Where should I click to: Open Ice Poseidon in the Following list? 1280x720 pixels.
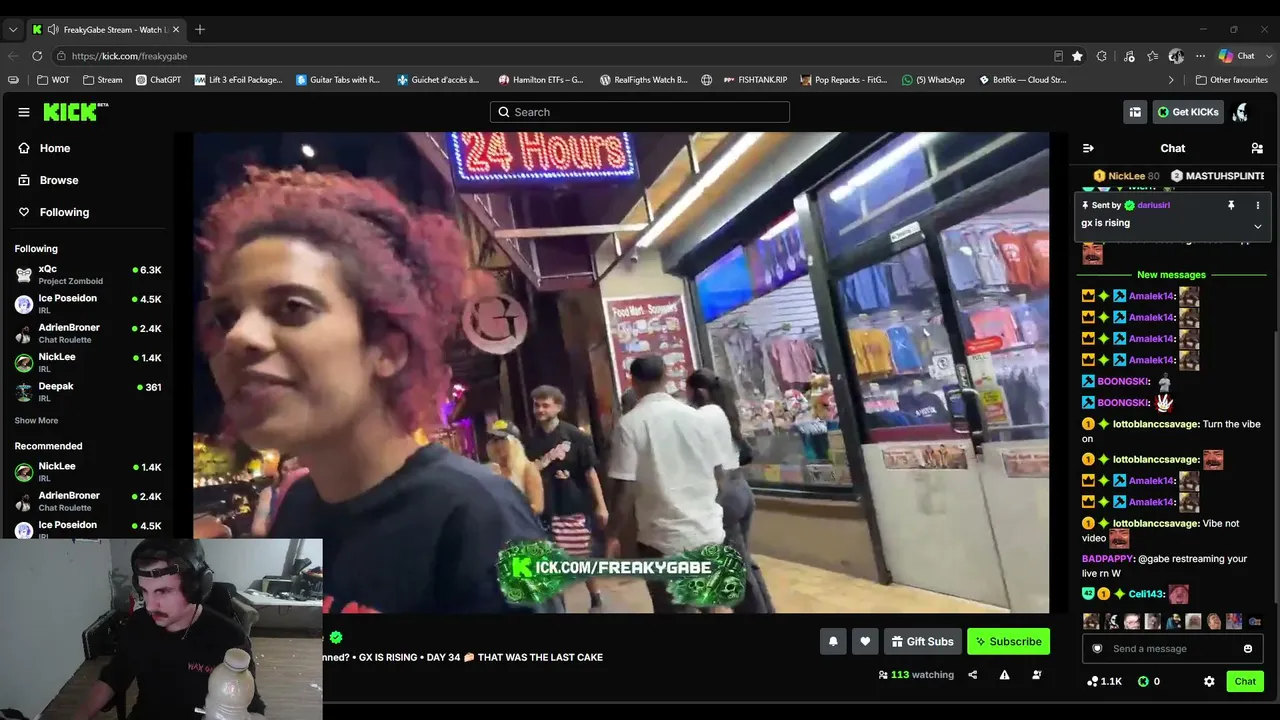tap(87, 304)
